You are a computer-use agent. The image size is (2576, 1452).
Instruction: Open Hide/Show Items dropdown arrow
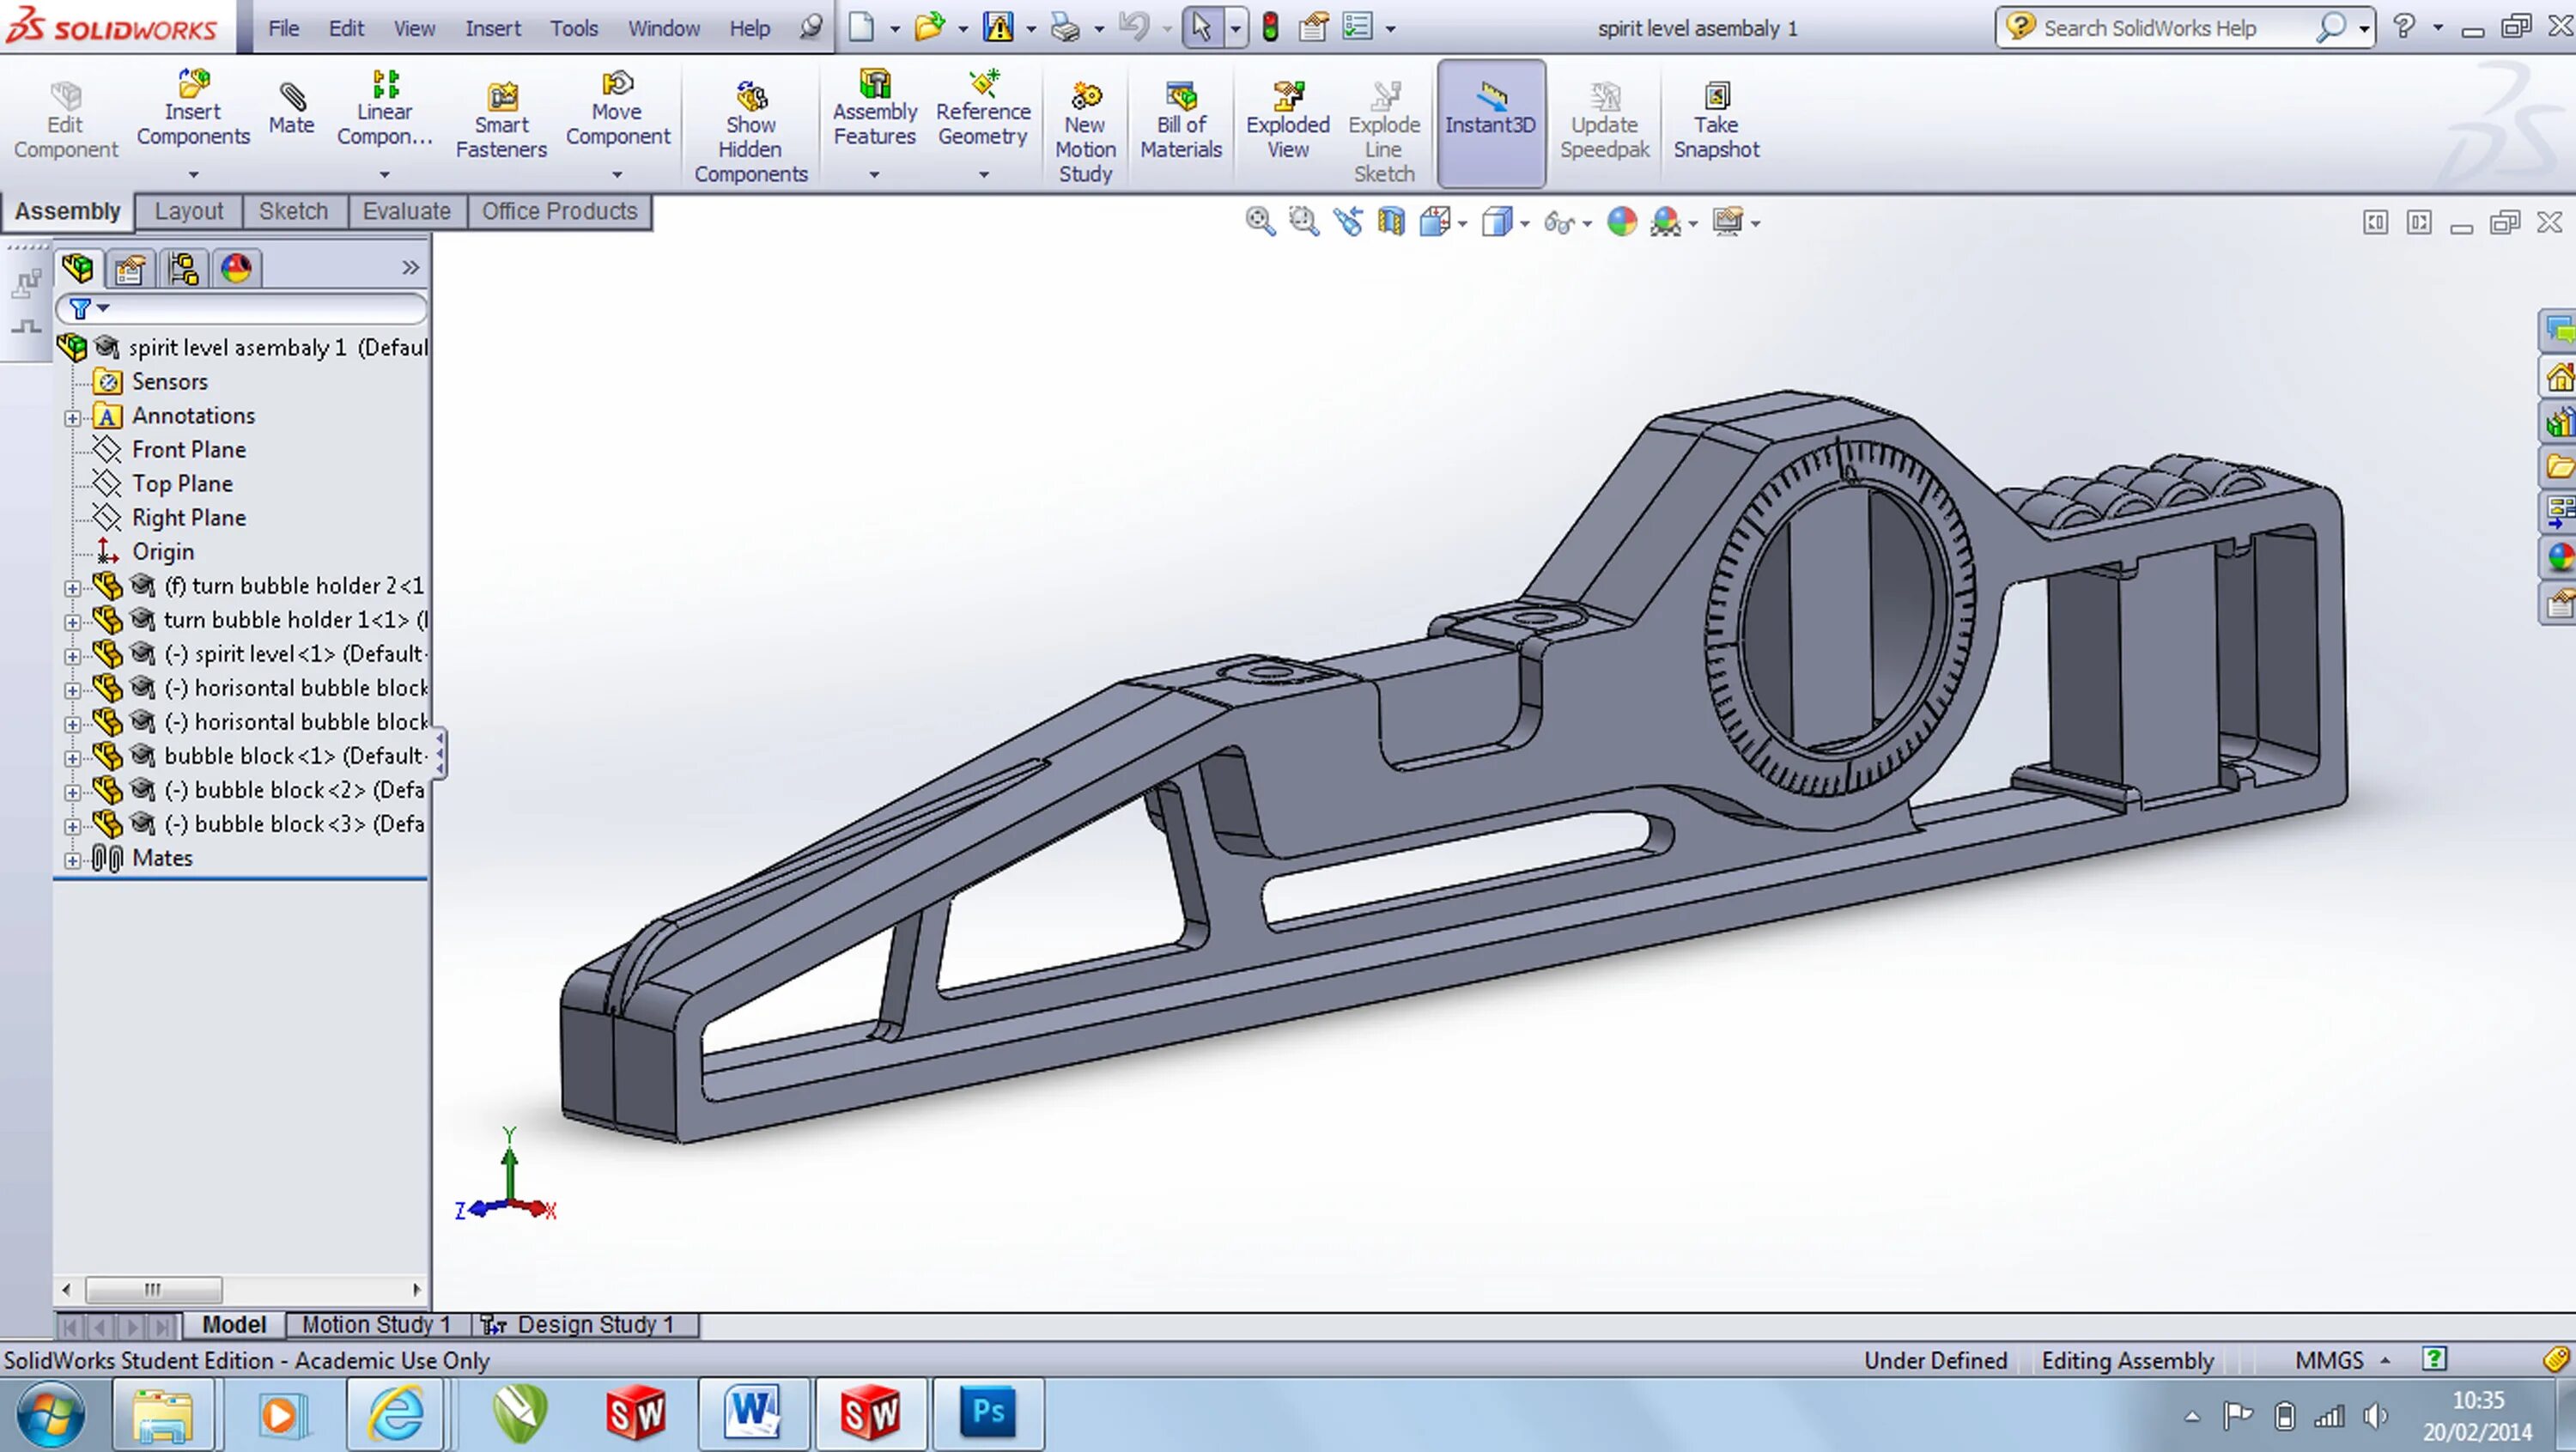pyautogui.click(x=1587, y=224)
